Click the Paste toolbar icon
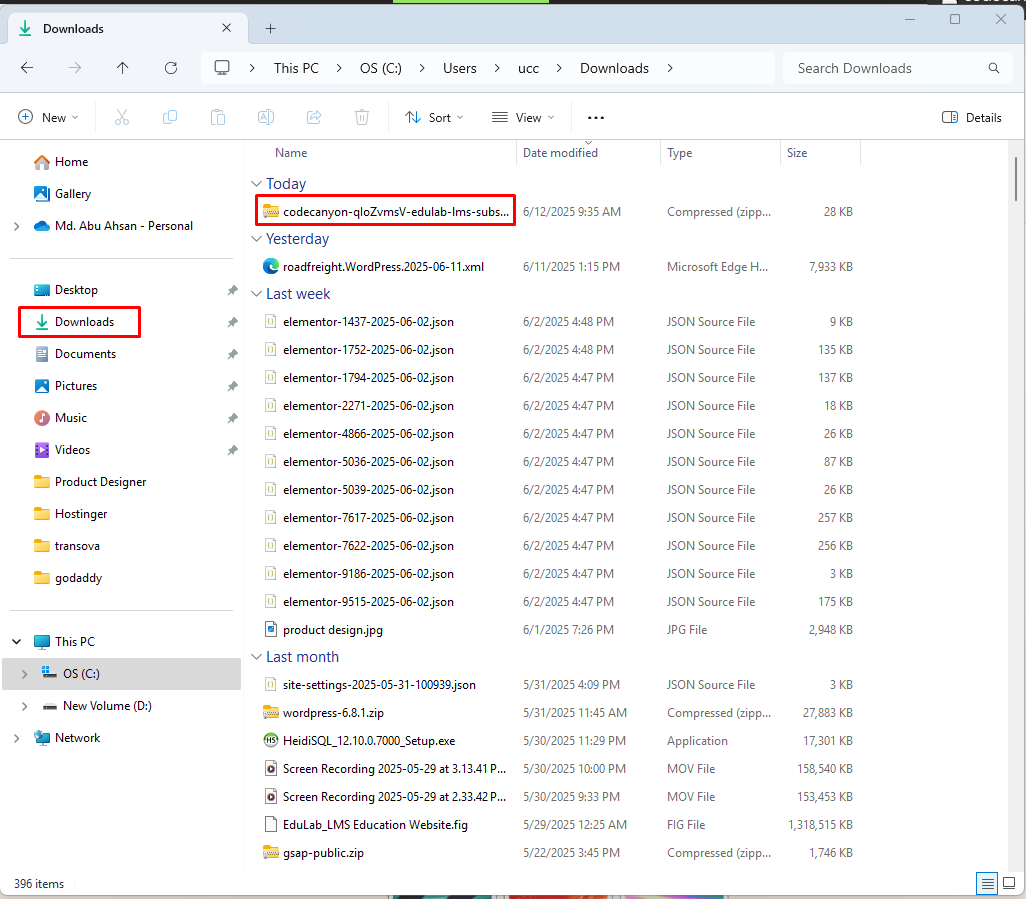The width and height of the screenshot is (1026, 899). pyautogui.click(x=218, y=117)
